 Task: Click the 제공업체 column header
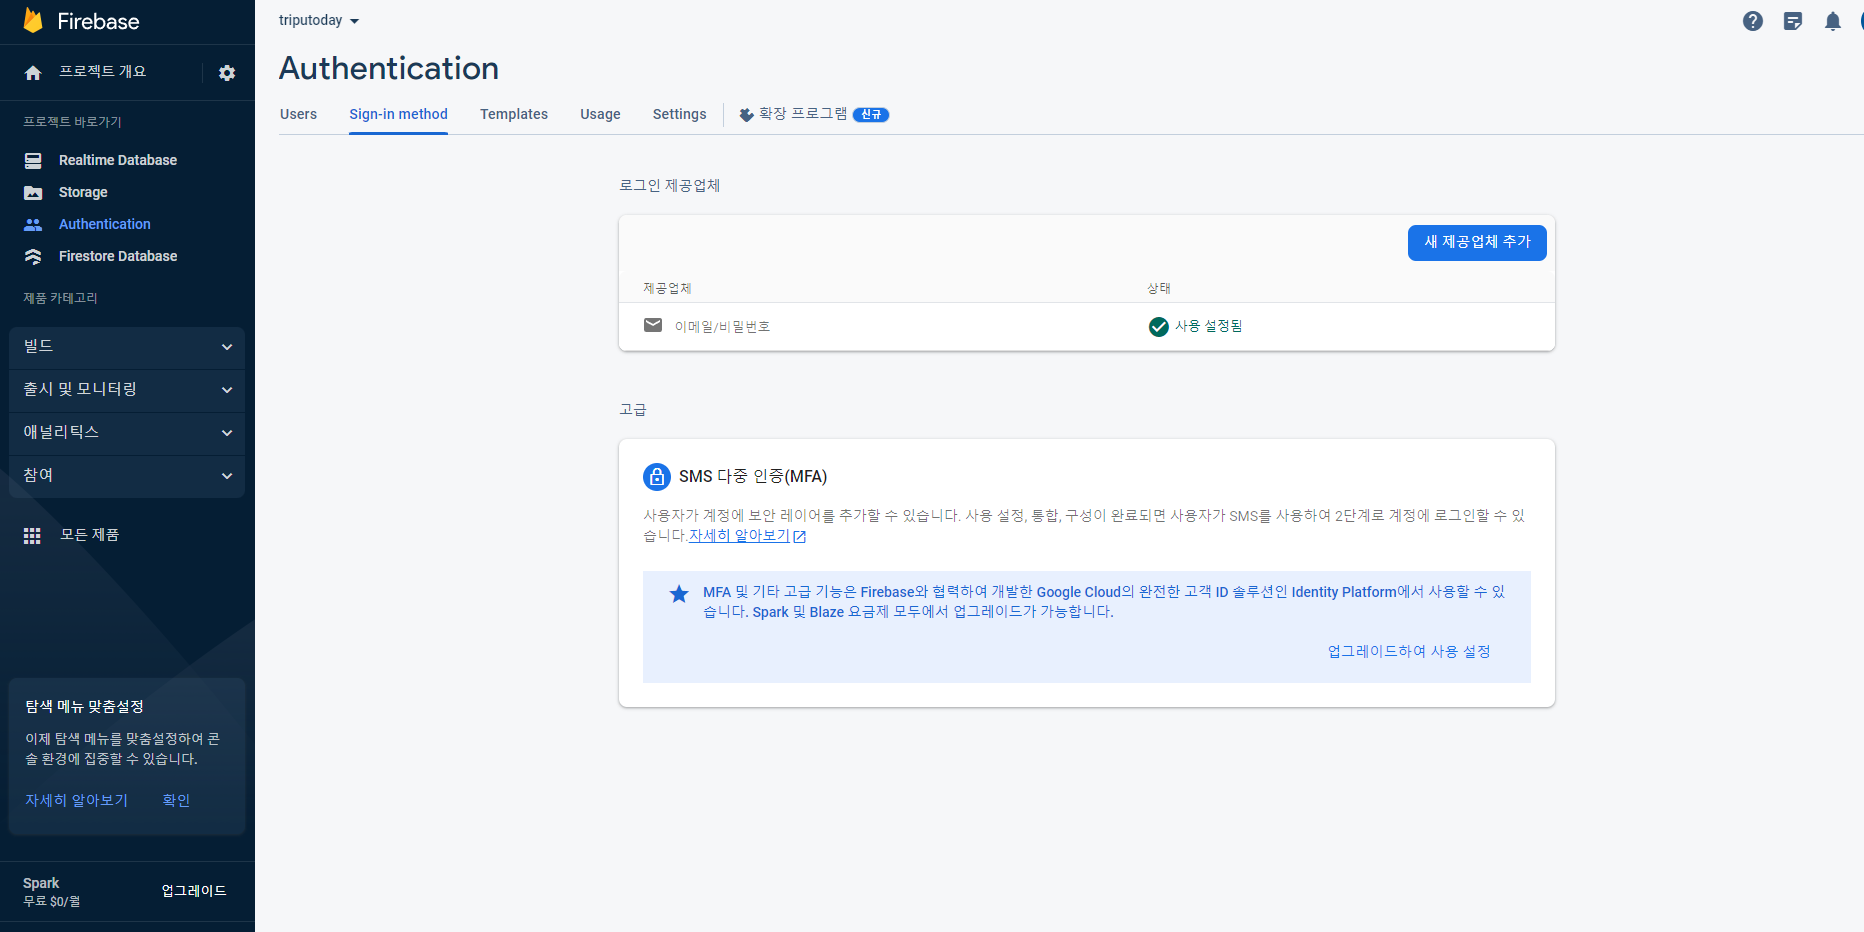[667, 288]
